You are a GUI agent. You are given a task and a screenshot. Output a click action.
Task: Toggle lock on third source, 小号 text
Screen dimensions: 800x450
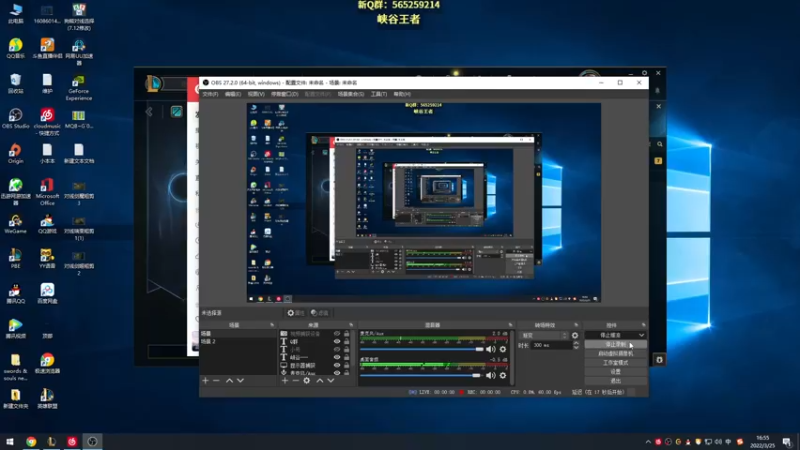[x=347, y=349]
